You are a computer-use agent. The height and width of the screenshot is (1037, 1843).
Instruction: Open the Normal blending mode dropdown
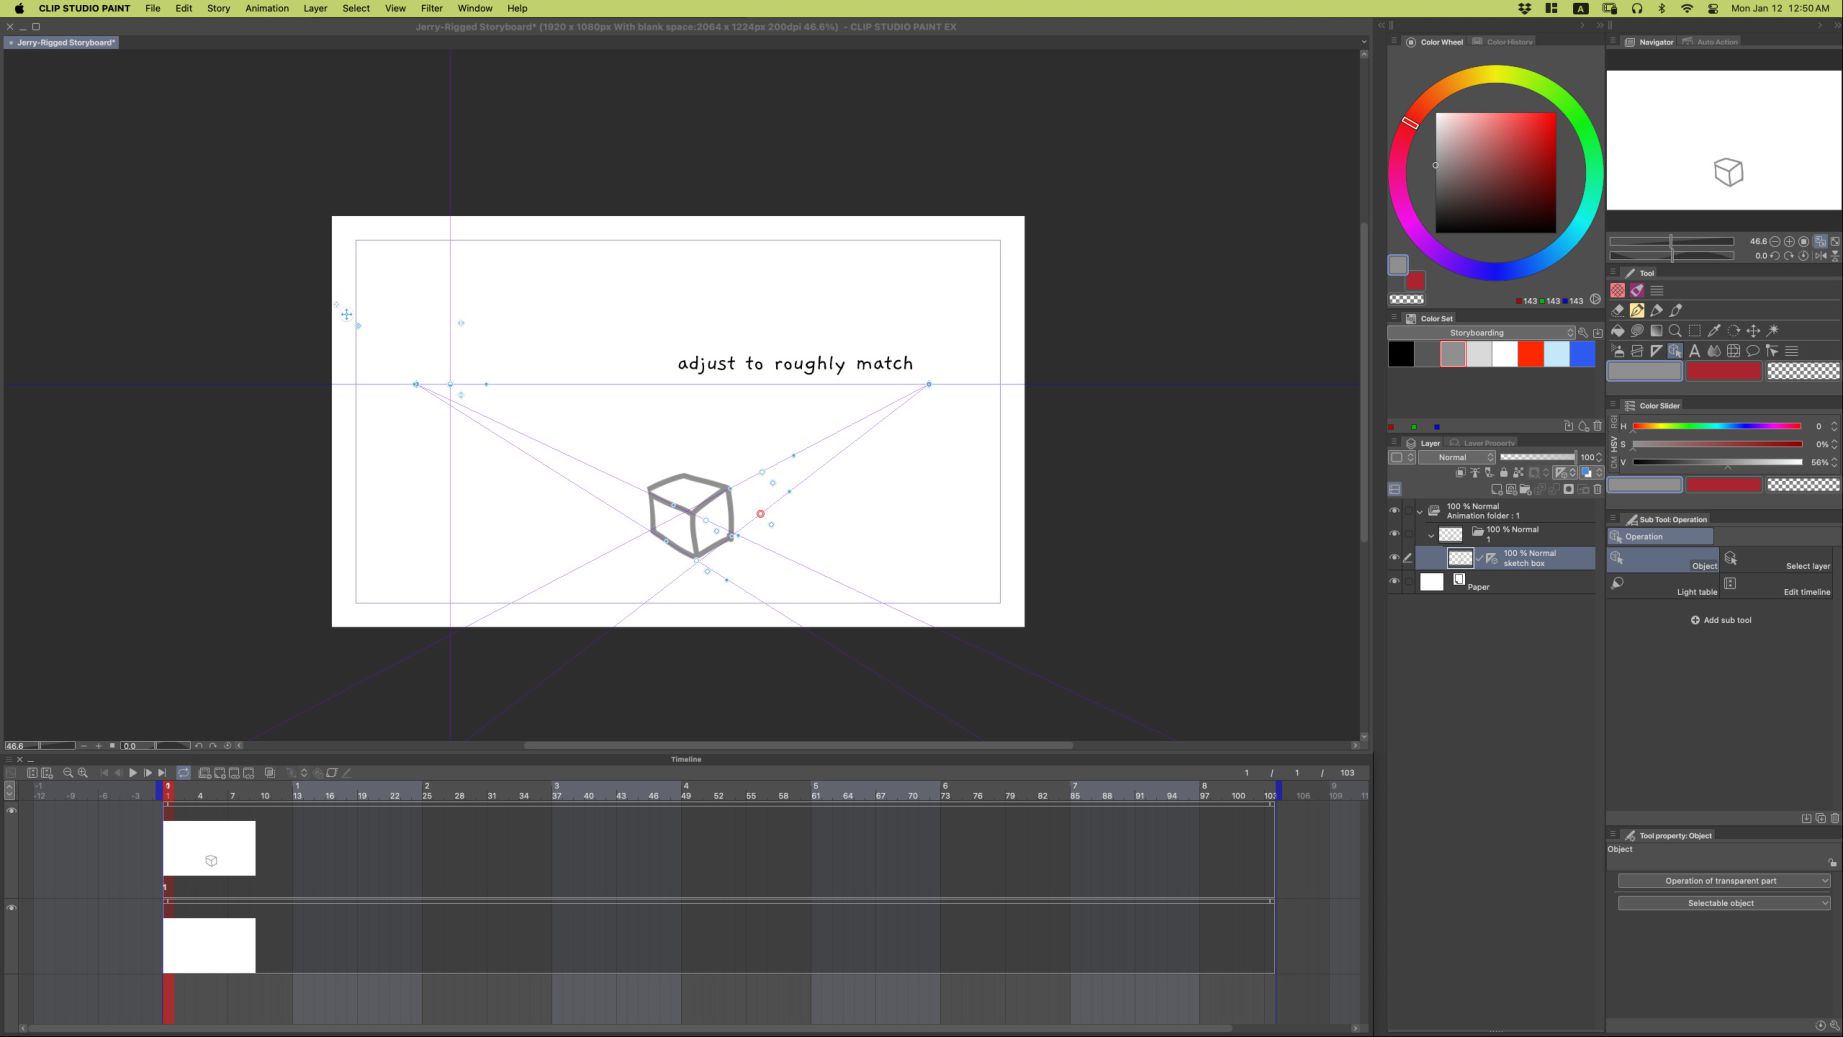(x=1457, y=457)
